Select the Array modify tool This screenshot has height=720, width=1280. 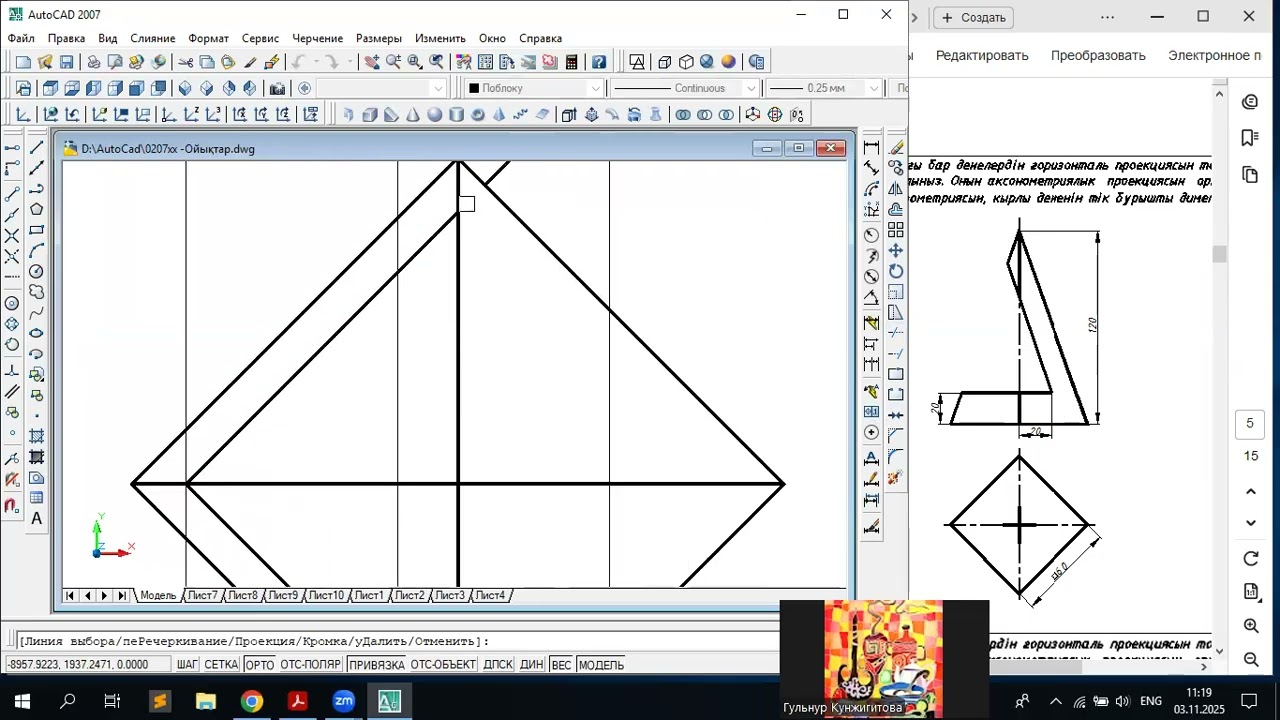point(895,230)
